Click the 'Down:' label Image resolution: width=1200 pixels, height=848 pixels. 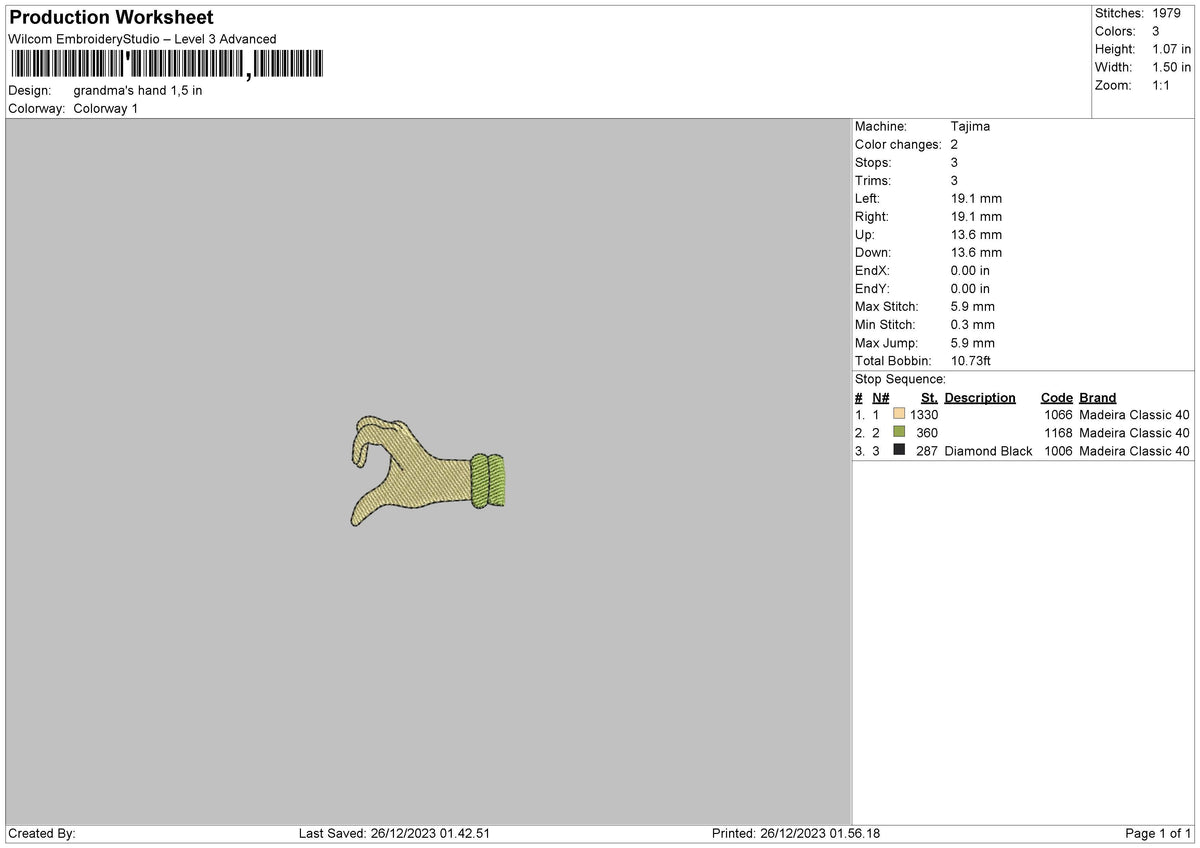[873, 252]
